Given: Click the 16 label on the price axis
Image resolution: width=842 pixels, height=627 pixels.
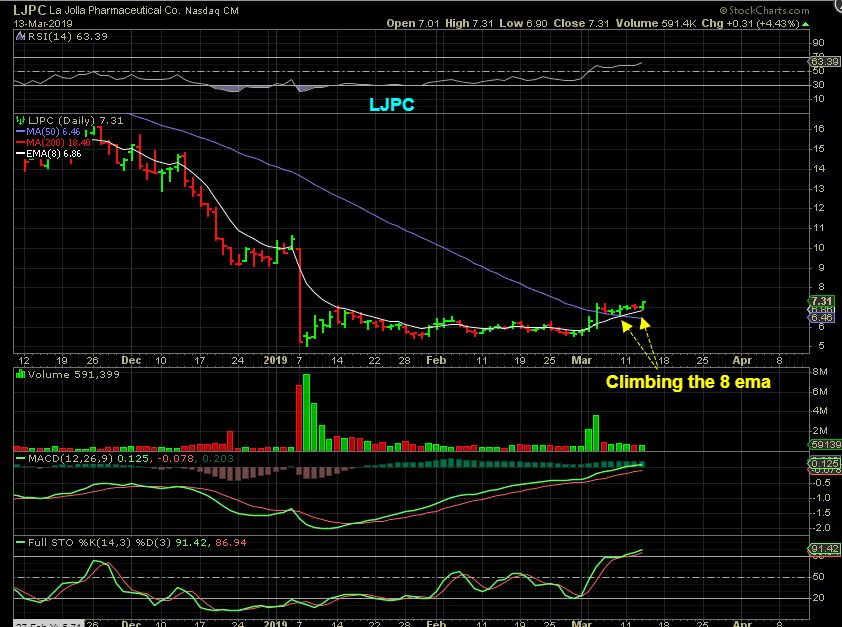Looking at the screenshot, I should coord(818,128).
